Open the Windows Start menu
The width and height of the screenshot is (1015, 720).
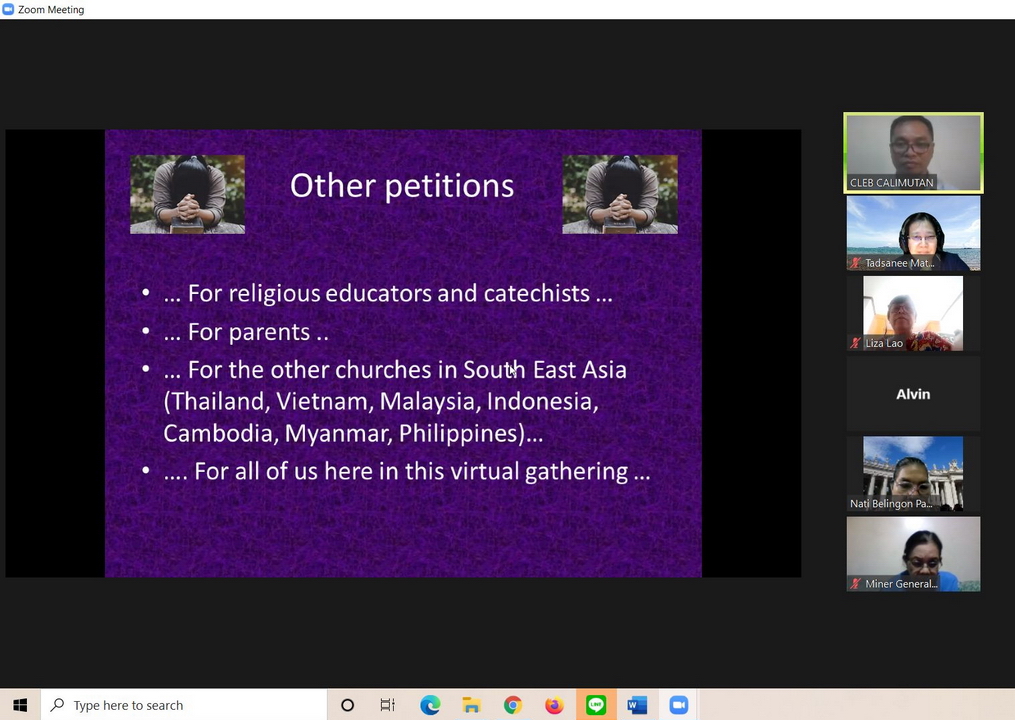[x=20, y=705]
